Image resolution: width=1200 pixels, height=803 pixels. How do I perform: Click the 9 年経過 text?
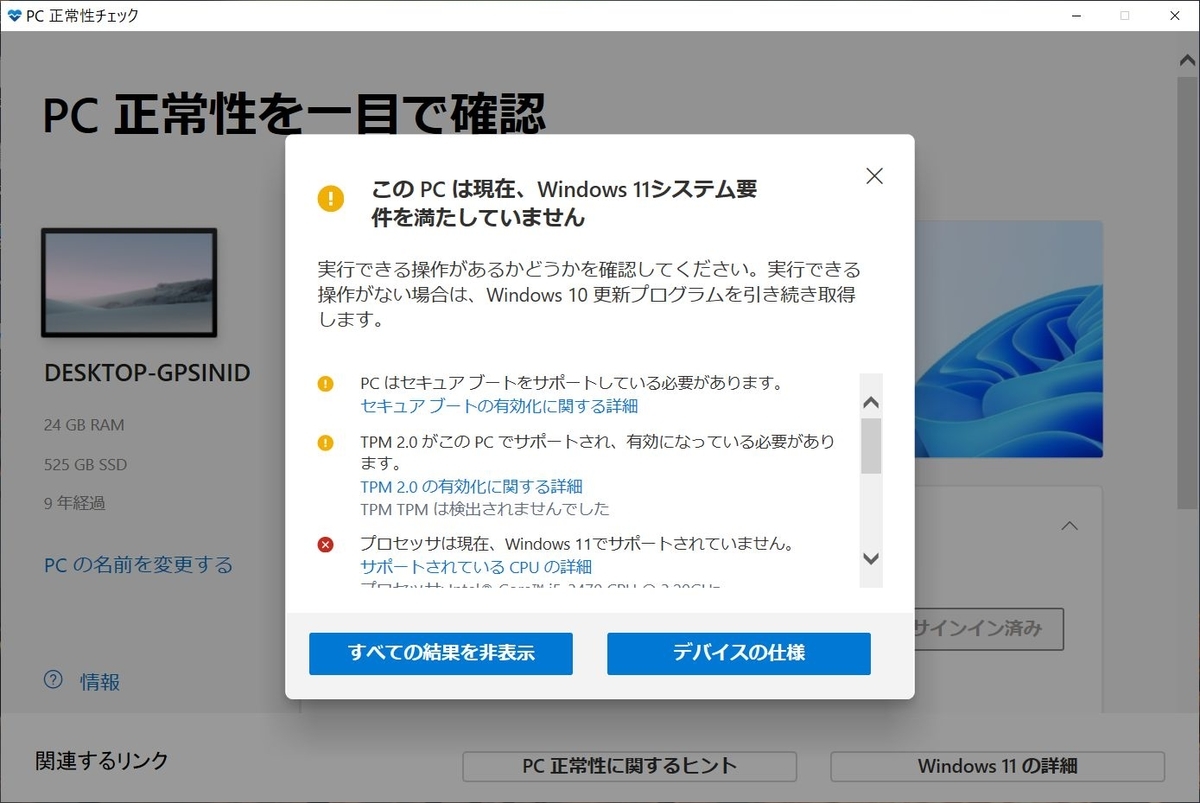tap(74, 503)
